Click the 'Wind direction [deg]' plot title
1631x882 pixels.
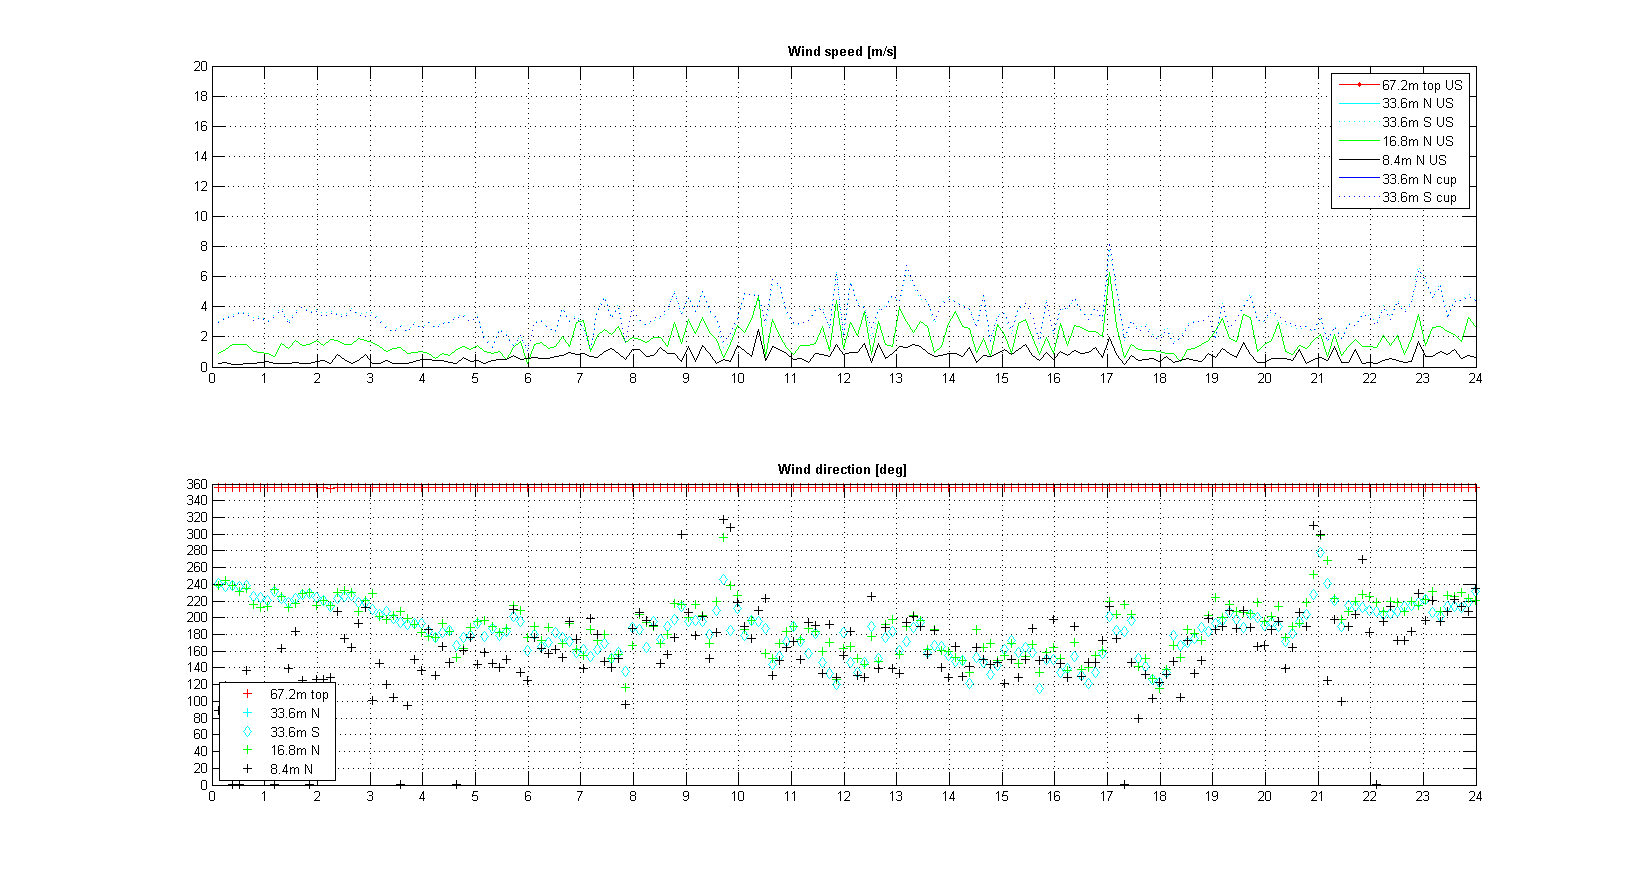click(x=842, y=470)
